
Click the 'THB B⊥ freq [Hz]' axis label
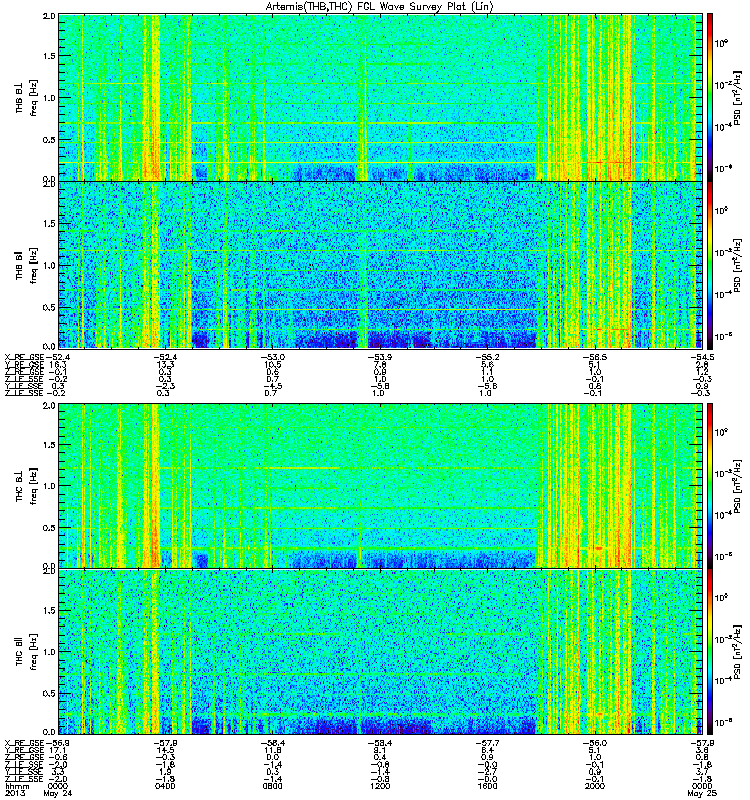pyautogui.click(x=27, y=98)
